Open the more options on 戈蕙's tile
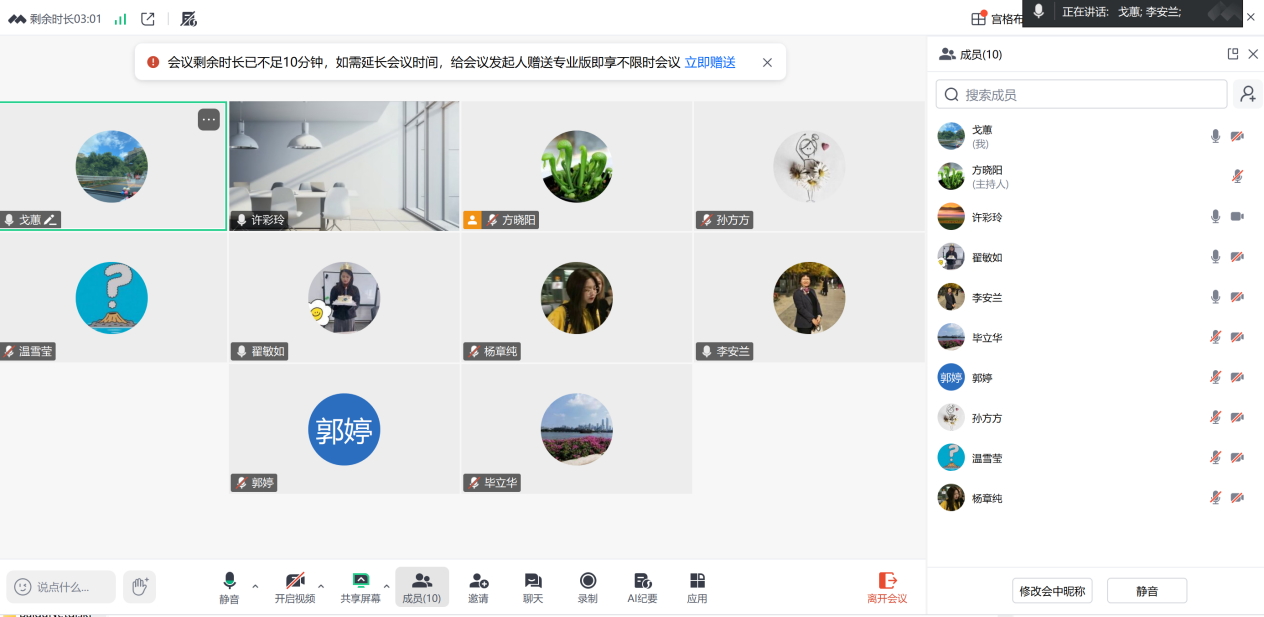Image resolution: width=1264 pixels, height=617 pixels. pos(208,120)
